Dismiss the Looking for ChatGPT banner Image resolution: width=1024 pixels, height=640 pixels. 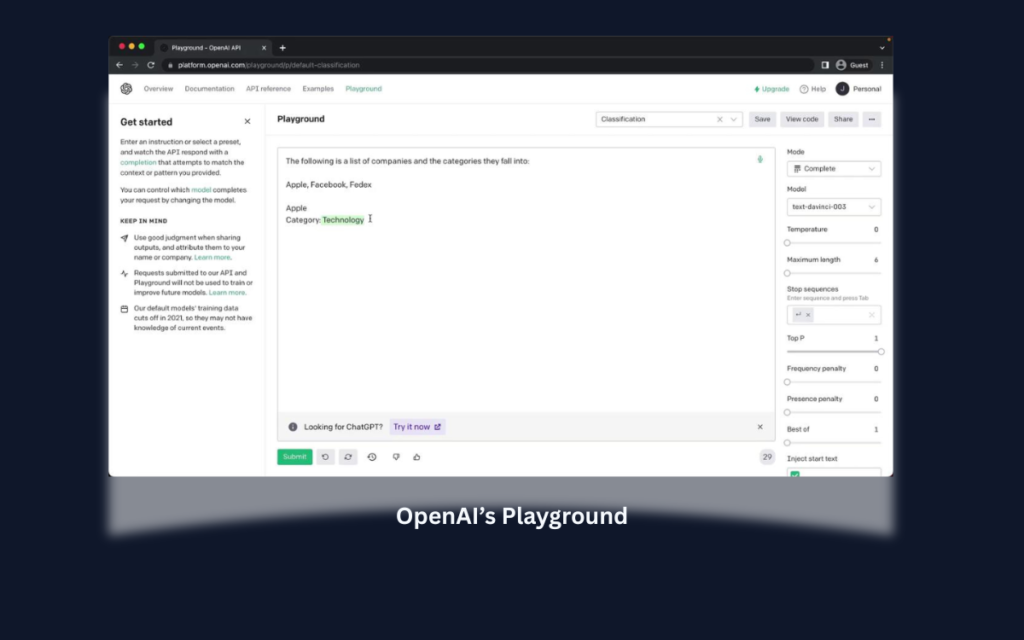759,426
